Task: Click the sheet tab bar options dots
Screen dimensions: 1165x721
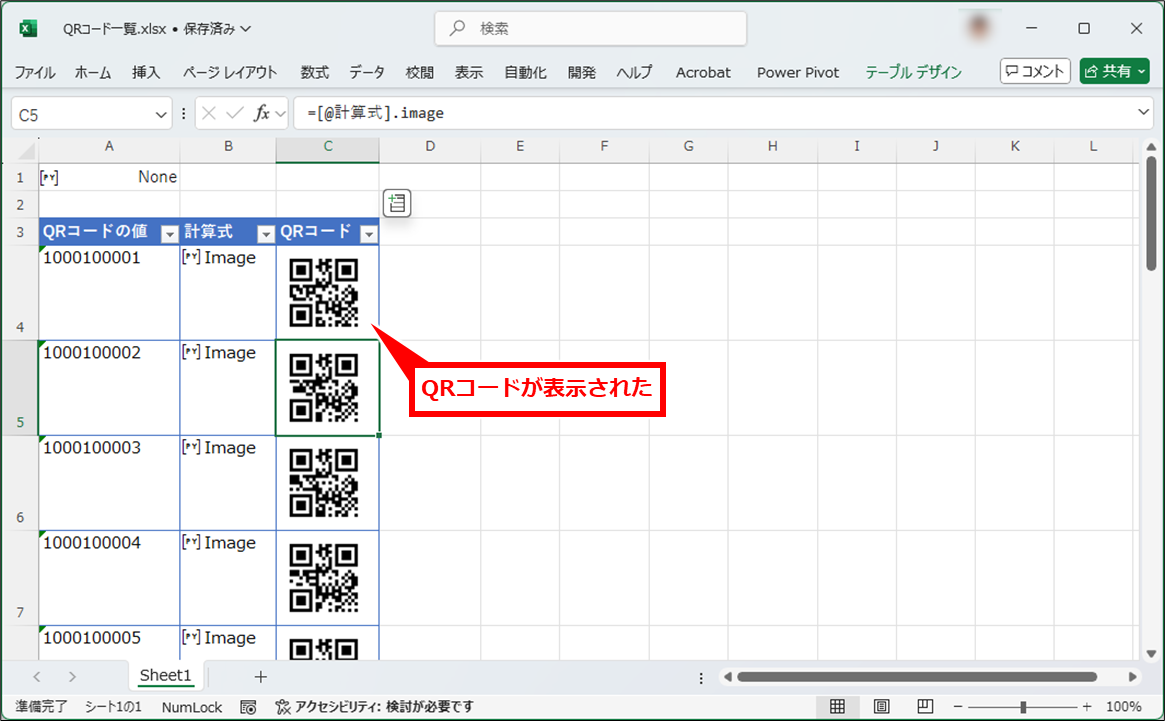Action: [x=701, y=677]
